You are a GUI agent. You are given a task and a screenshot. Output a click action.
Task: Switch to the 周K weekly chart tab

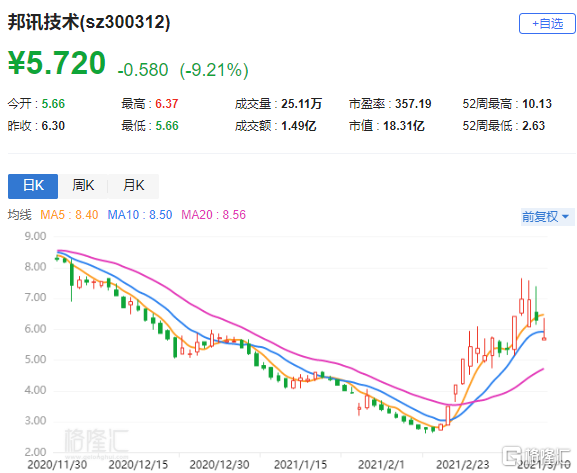pos(83,186)
